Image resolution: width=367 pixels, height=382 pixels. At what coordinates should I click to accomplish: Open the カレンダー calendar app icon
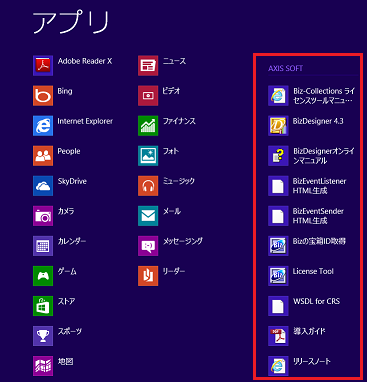pyautogui.click(x=43, y=246)
